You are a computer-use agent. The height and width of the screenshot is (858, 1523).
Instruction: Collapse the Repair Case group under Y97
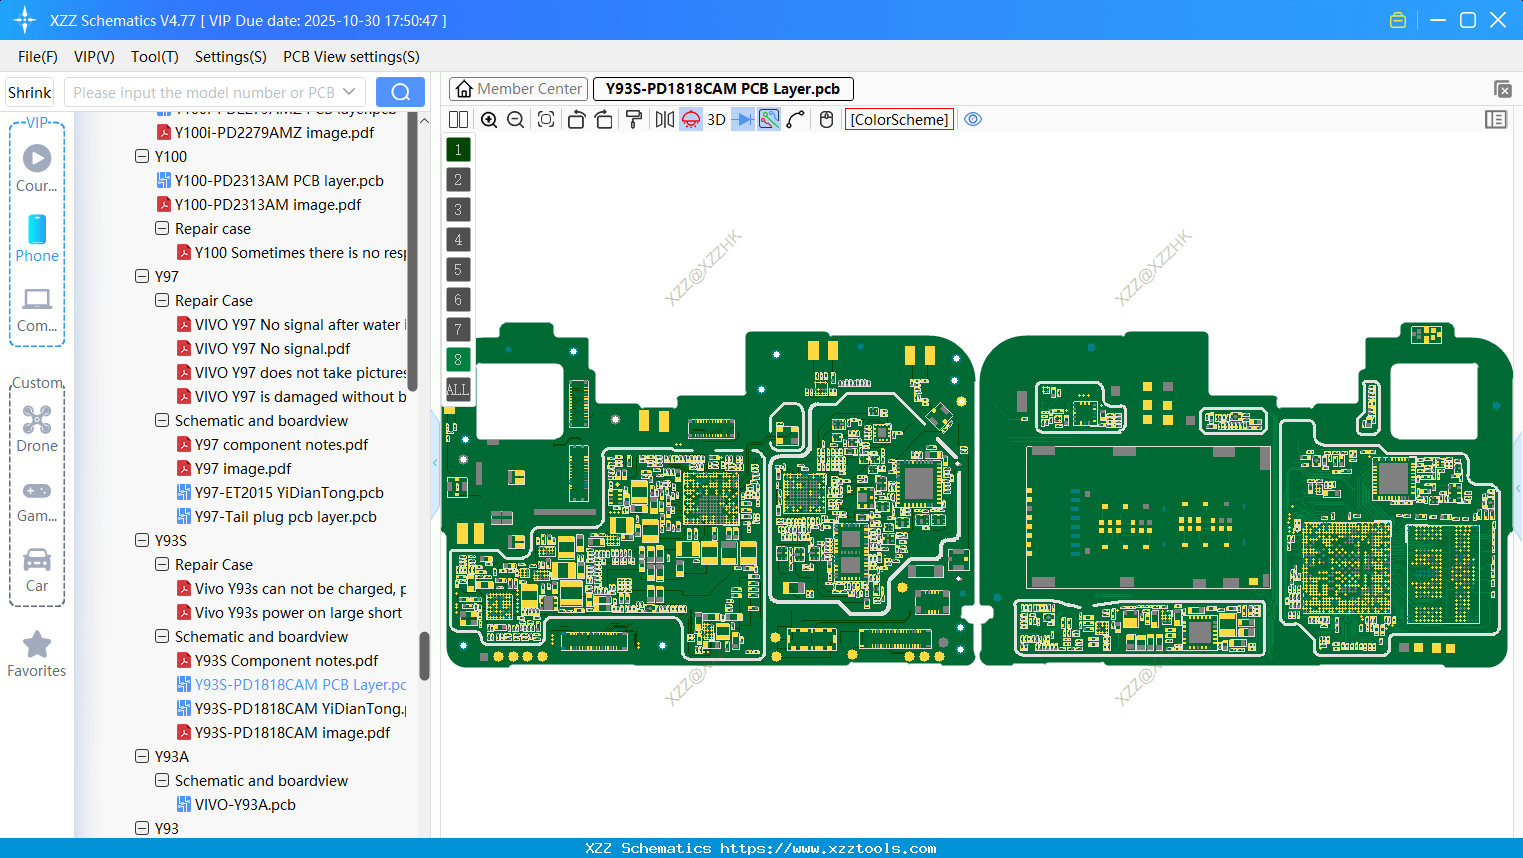tap(161, 300)
